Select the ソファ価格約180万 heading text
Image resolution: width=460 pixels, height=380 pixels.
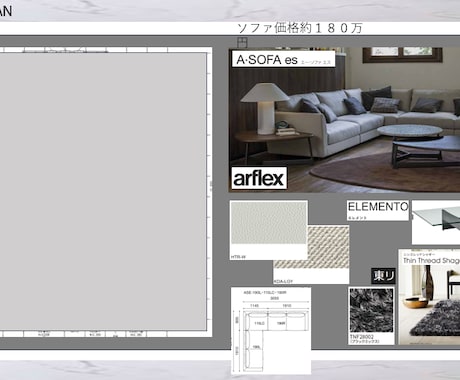click(300, 28)
